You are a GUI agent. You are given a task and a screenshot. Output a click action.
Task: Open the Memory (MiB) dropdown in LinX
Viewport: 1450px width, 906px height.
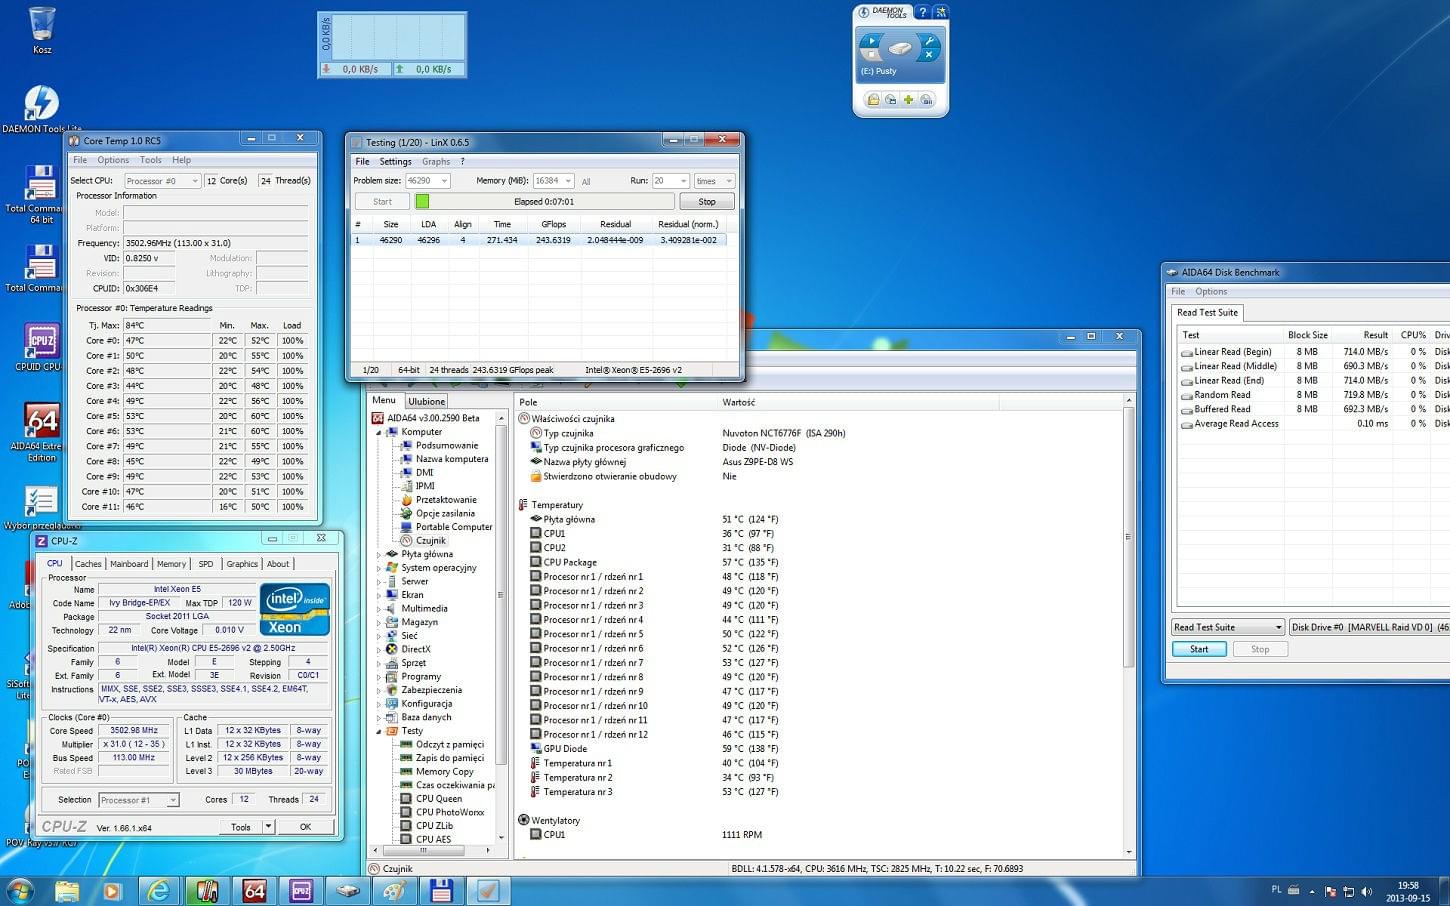pos(568,181)
